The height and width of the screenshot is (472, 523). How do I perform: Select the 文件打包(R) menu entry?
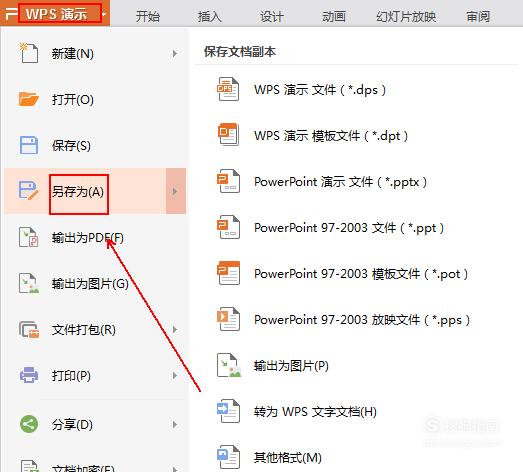point(83,330)
